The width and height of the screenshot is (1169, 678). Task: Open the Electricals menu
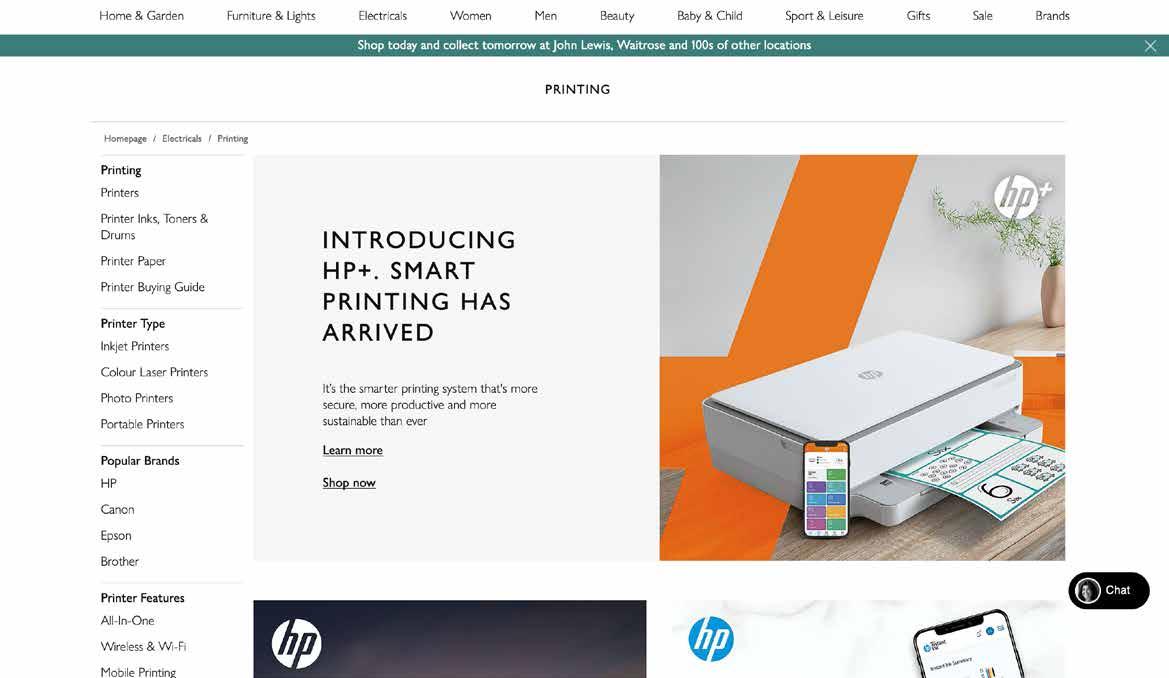click(382, 16)
